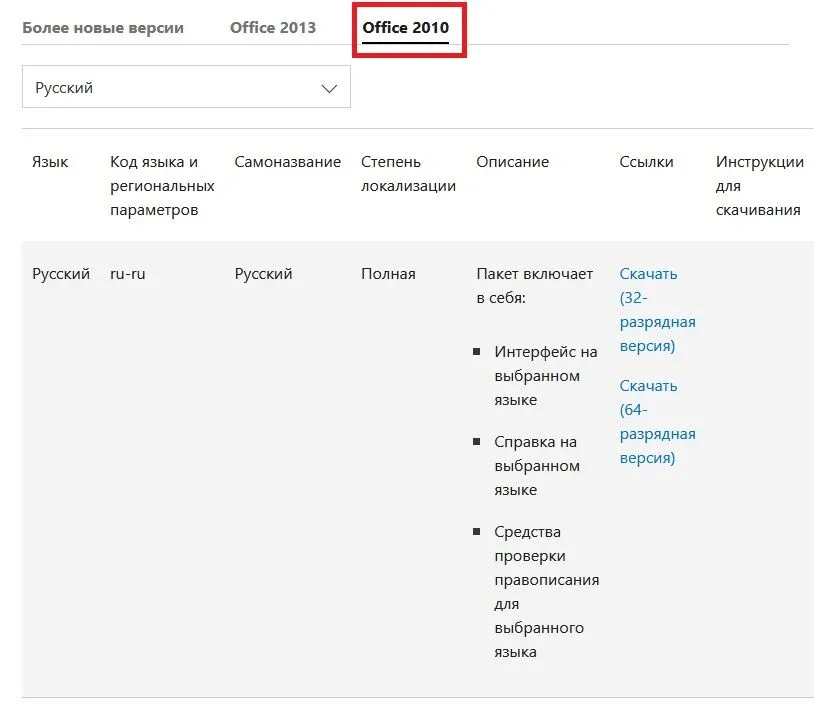814x718 pixels.
Task: Click the Ссылки column header
Action: 646,162
